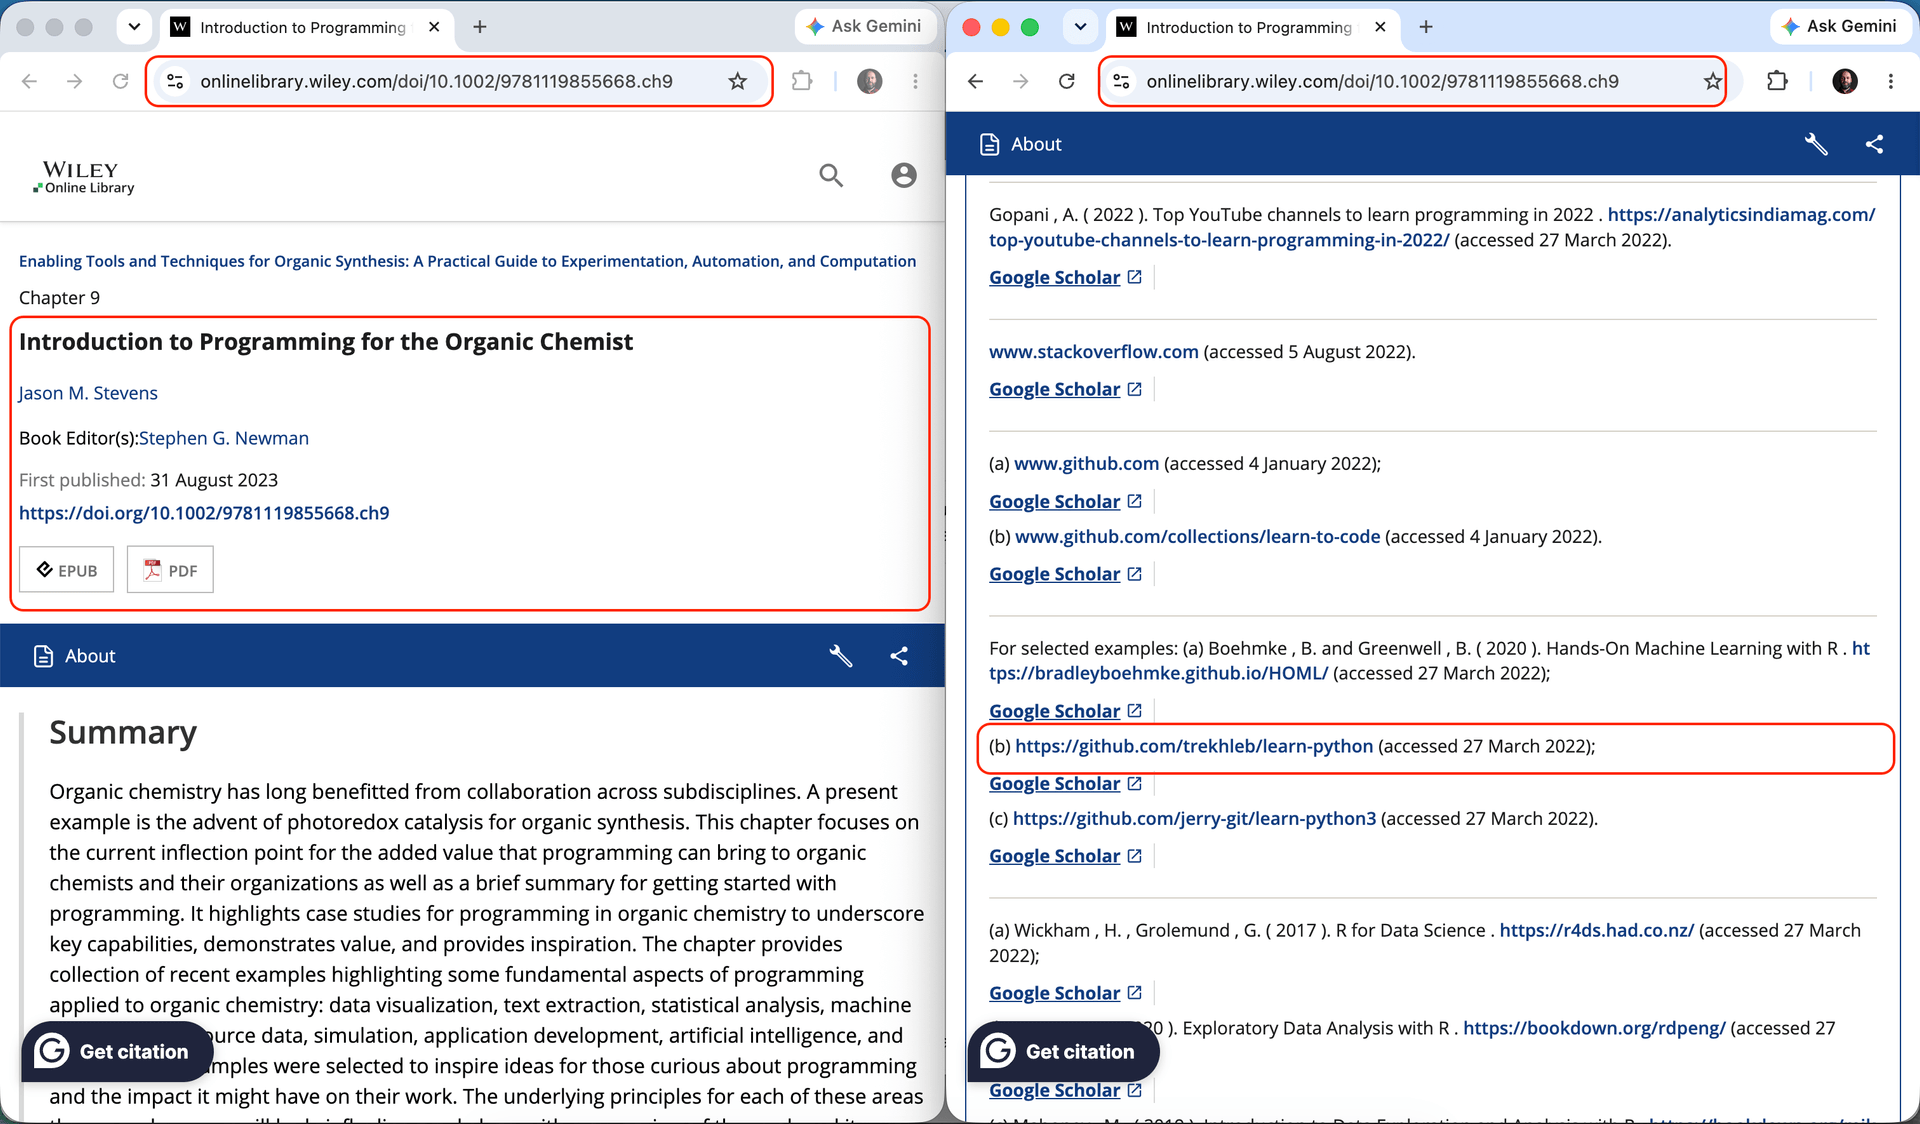Expand the tab search dropdown in the right window
Image resolution: width=1920 pixels, height=1124 pixels.
coord(1080,27)
